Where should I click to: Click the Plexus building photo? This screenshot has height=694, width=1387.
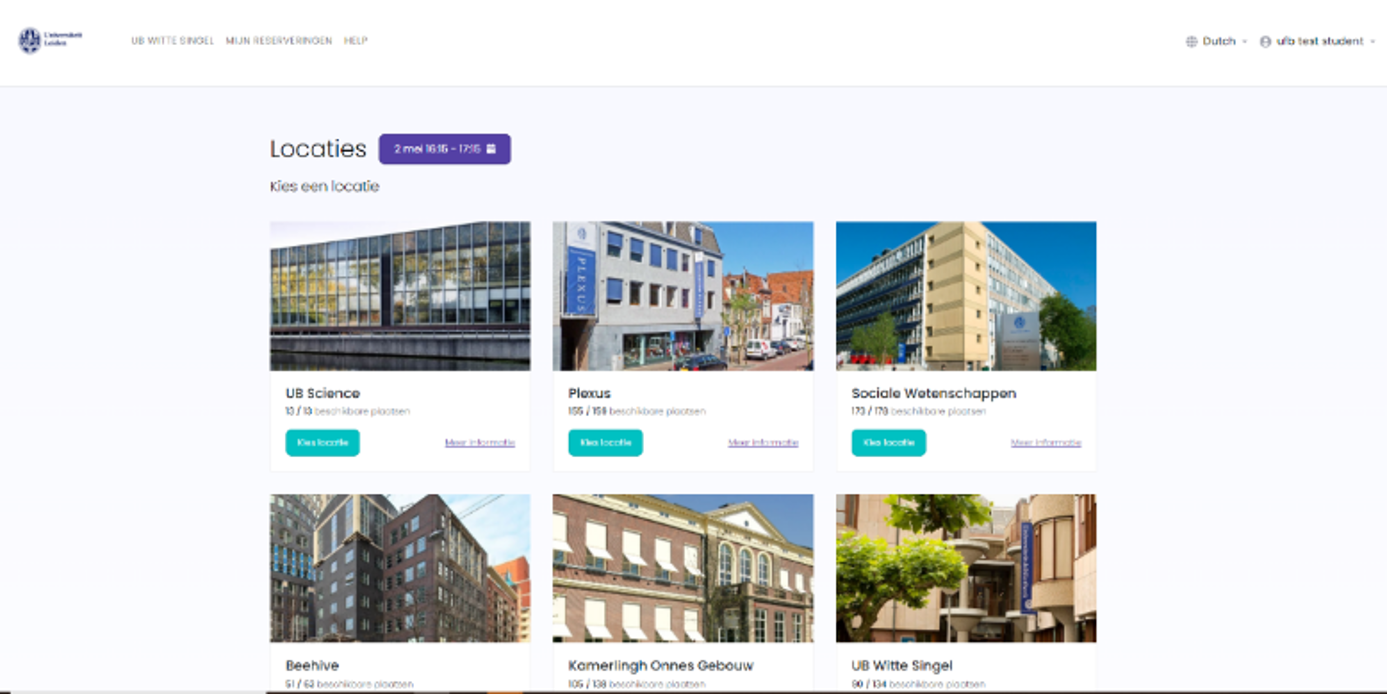pyautogui.click(x=683, y=296)
